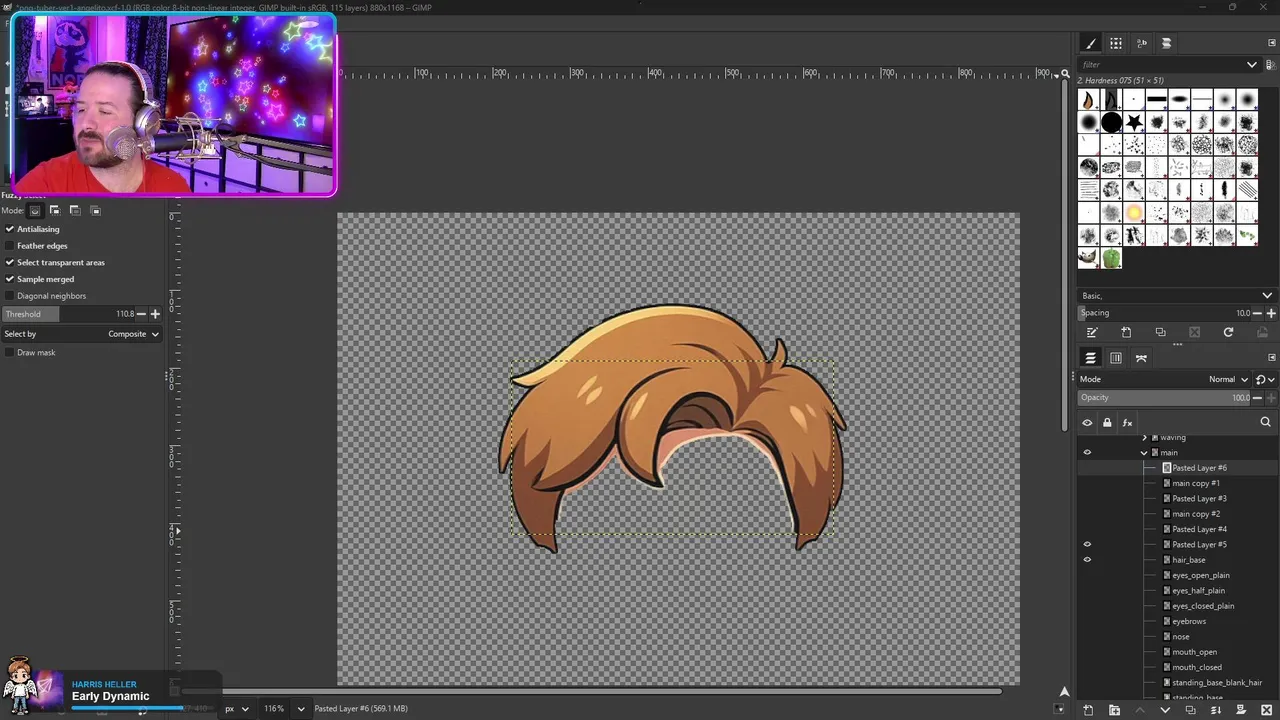Select the solid black round brush
The width and height of the screenshot is (1280, 720).
point(1111,122)
